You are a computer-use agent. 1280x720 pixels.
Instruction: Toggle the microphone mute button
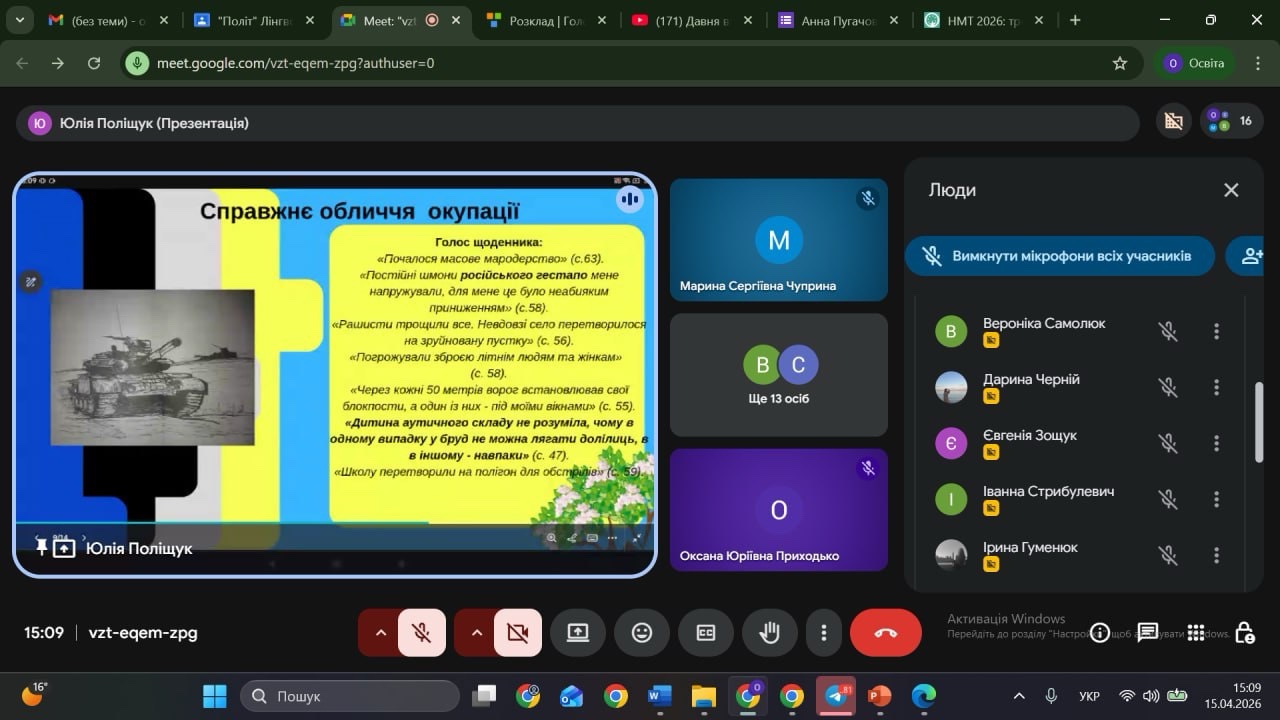422,633
